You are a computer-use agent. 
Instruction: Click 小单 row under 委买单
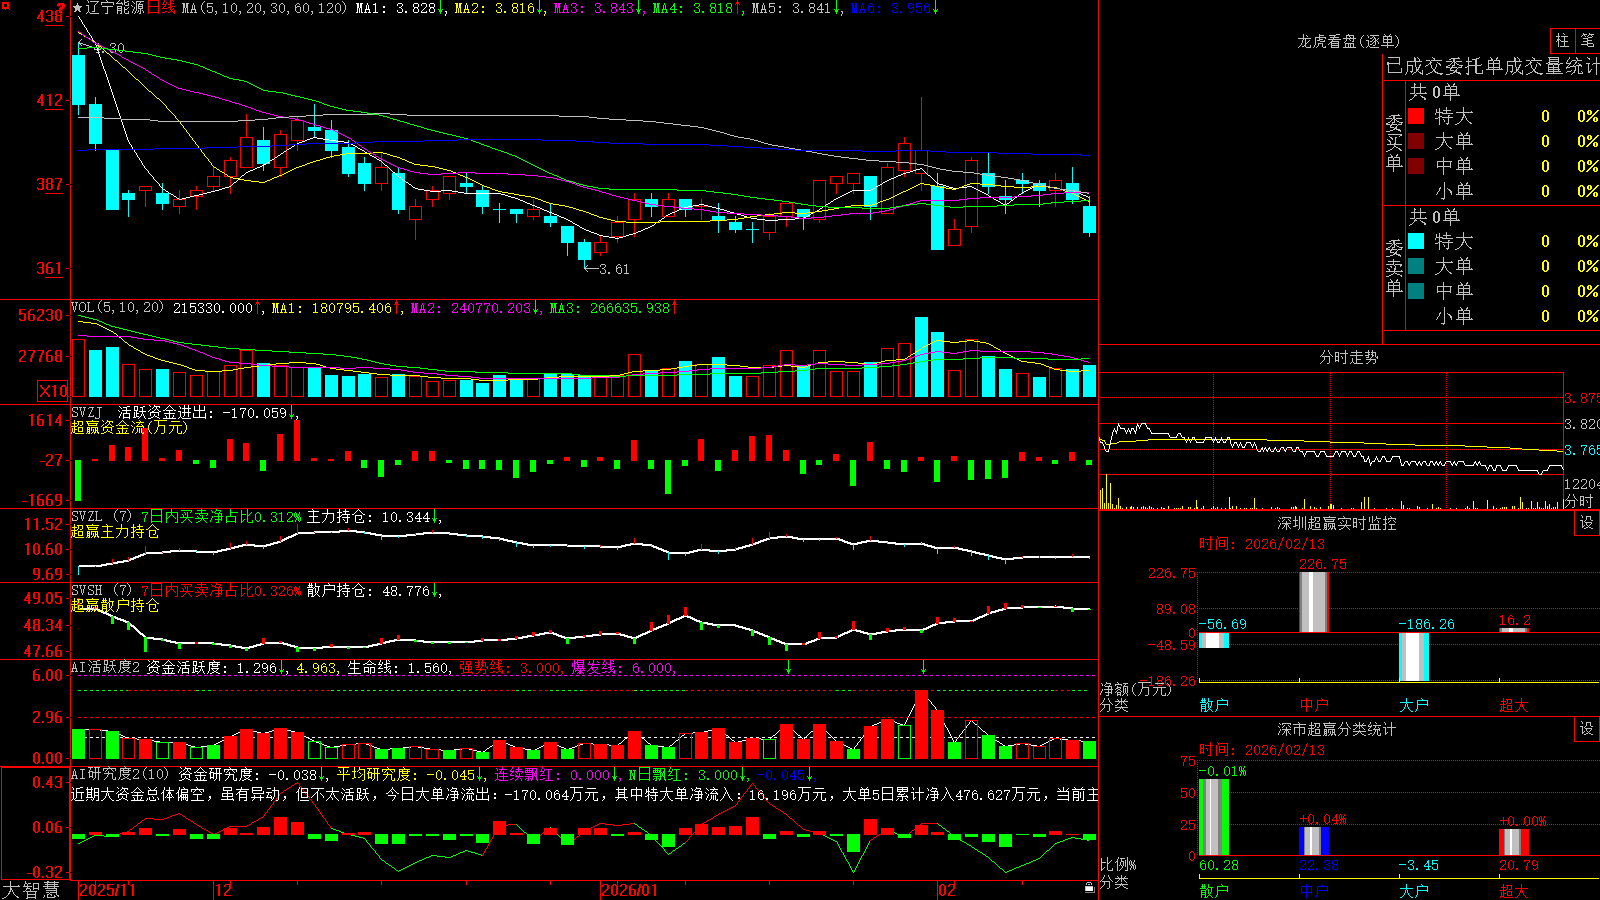point(1503,191)
